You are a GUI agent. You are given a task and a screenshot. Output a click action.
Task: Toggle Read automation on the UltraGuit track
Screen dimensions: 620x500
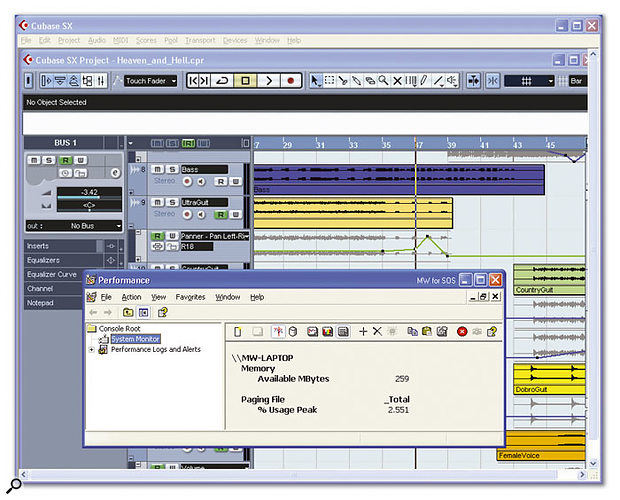pos(221,215)
